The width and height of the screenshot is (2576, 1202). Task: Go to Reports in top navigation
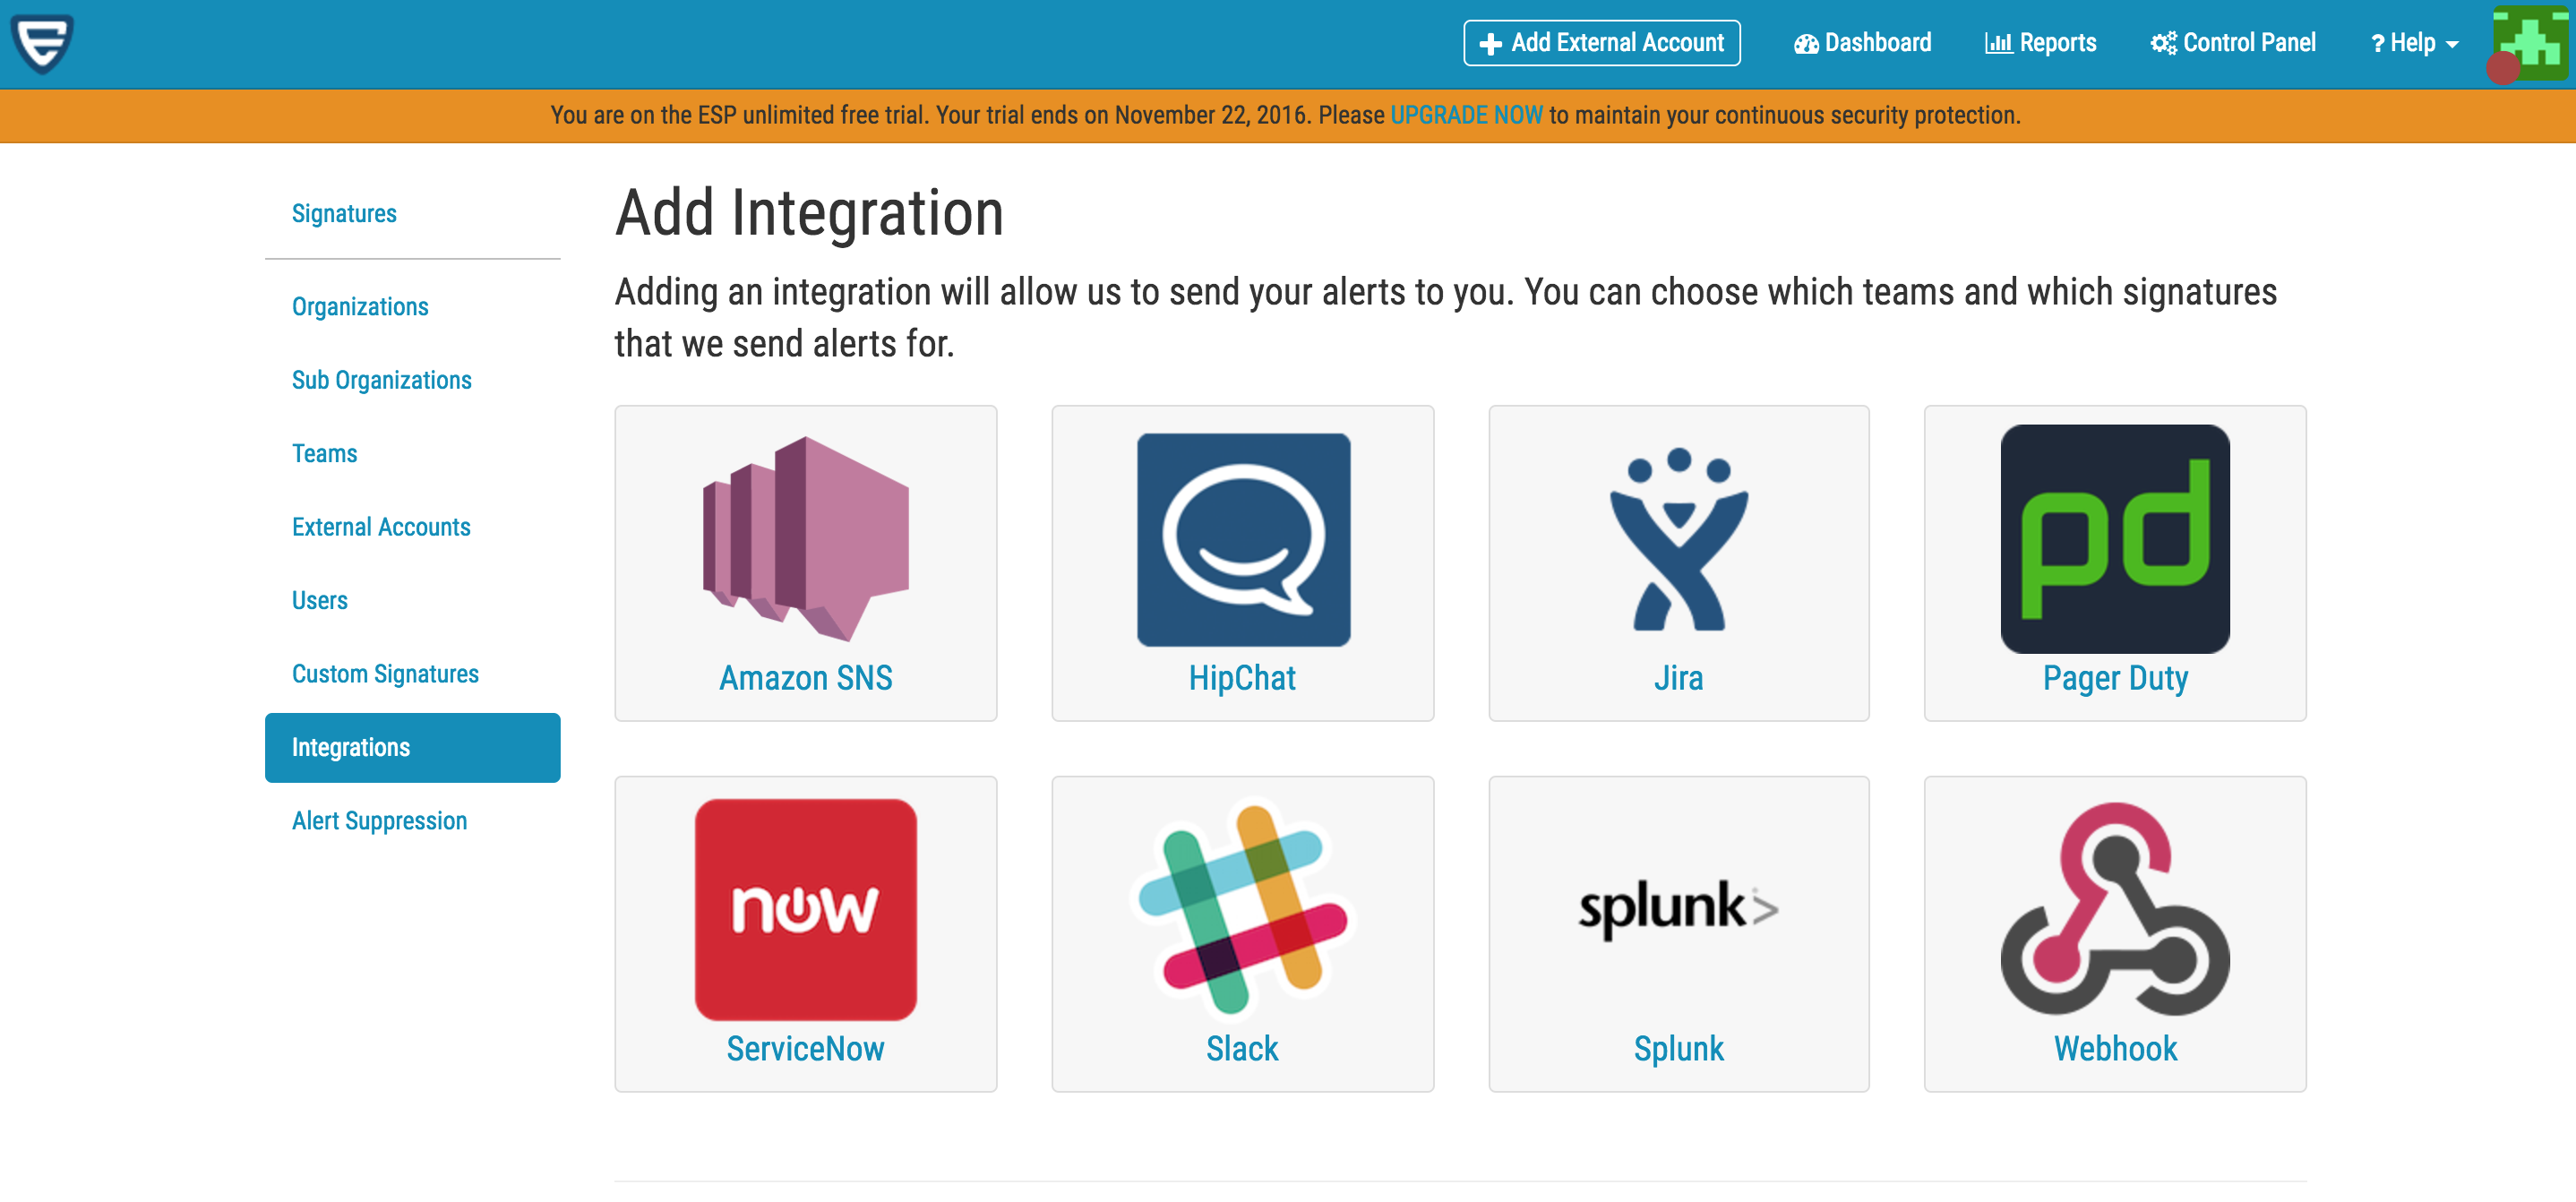[2040, 43]
